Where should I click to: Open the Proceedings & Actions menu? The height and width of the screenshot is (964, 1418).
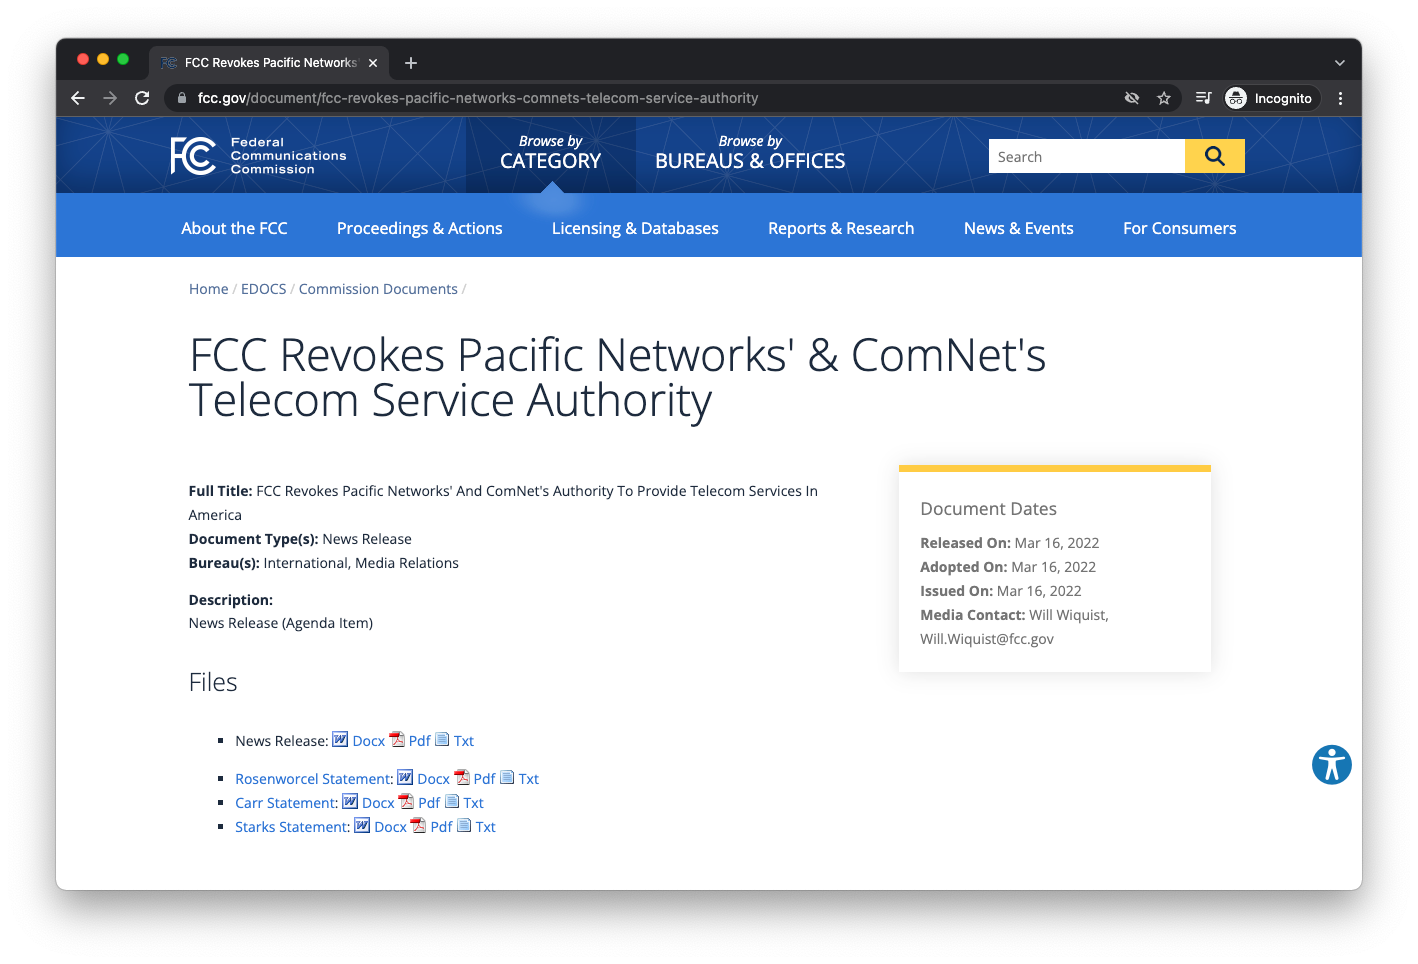[420, 228]
